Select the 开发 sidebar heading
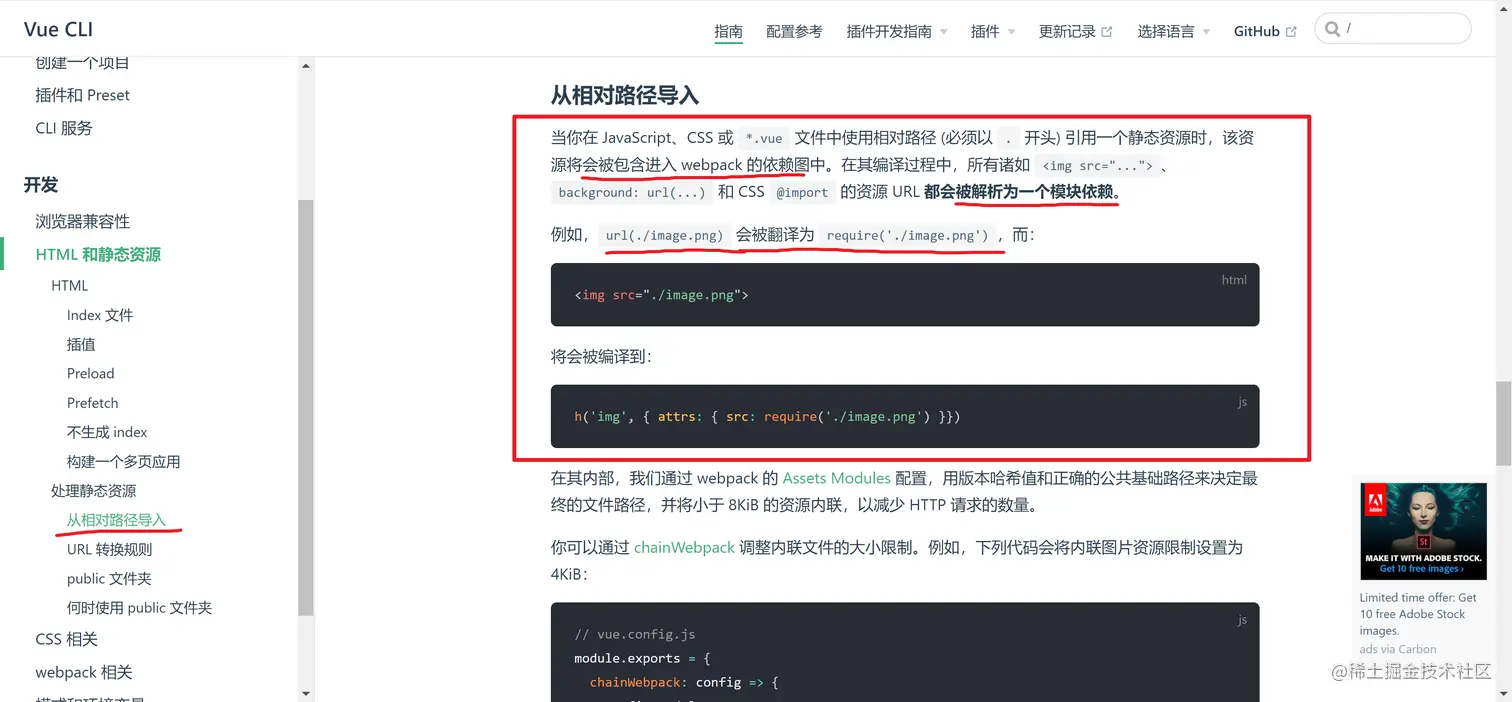 [x=41, y=184]
